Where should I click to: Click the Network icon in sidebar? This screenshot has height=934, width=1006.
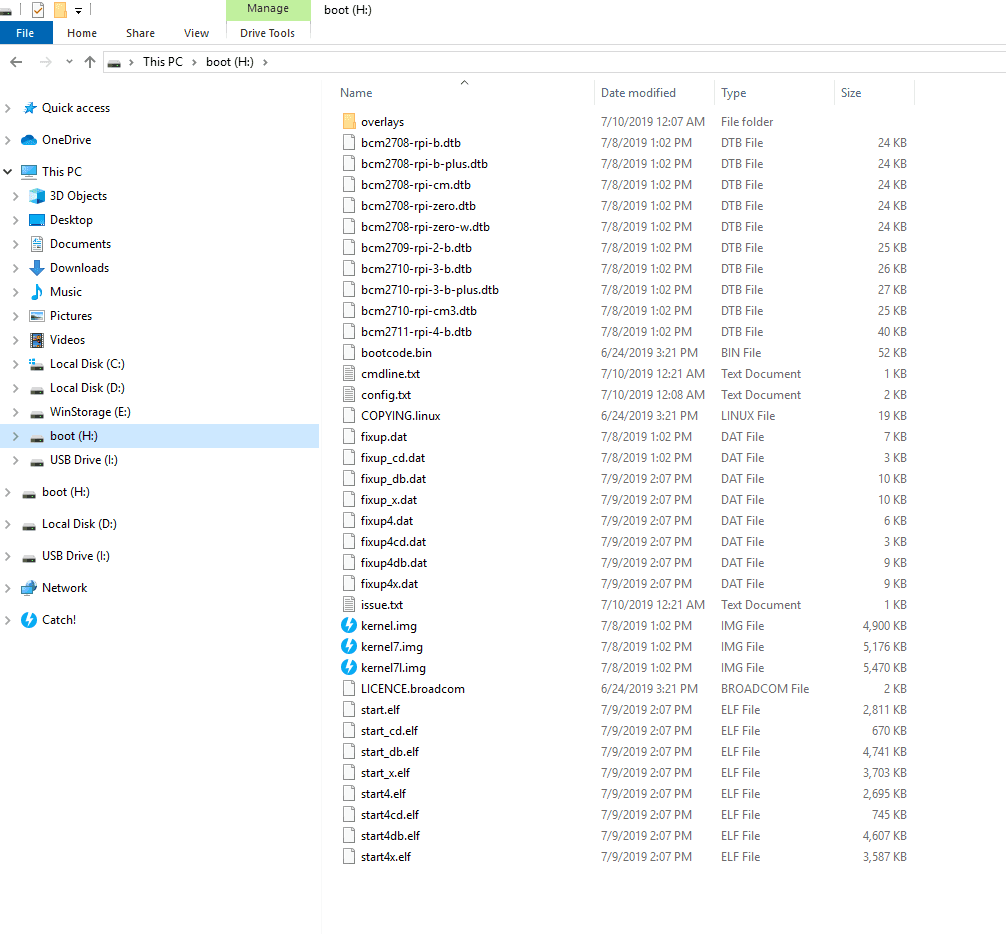pyautogui.click(x=29, y=588)
